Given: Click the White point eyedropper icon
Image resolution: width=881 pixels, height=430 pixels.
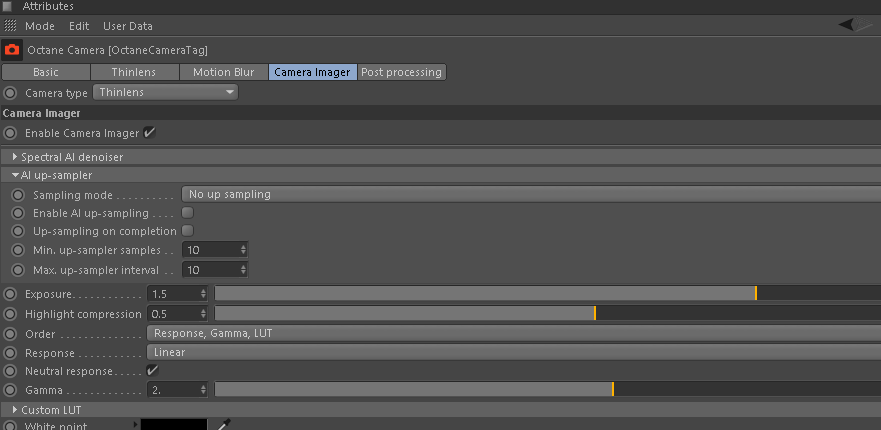Looking at the screenshot, I should 224,425.
